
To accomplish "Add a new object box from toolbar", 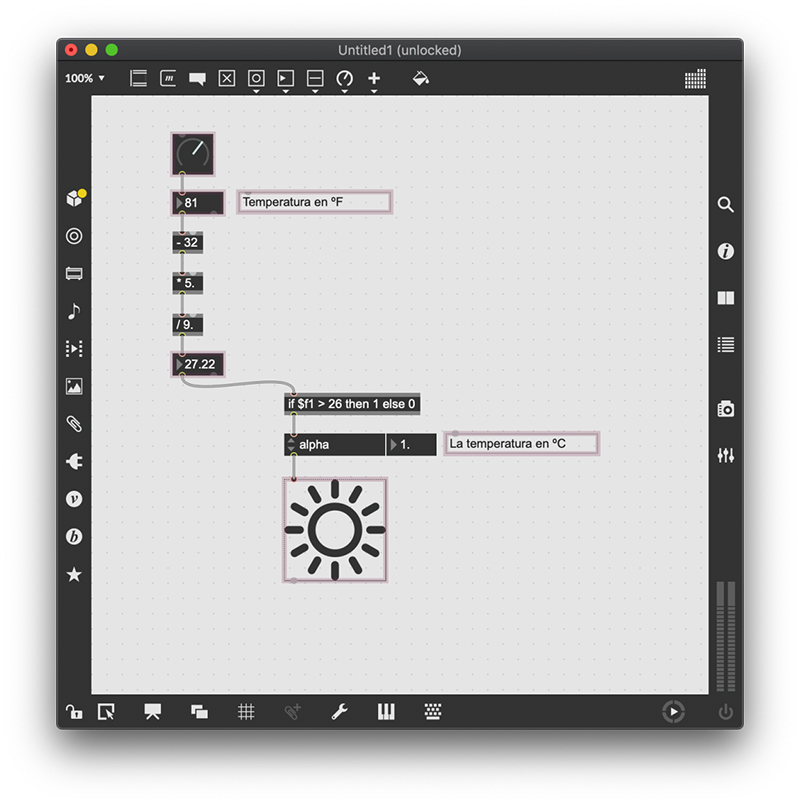I will pos(138,78).
